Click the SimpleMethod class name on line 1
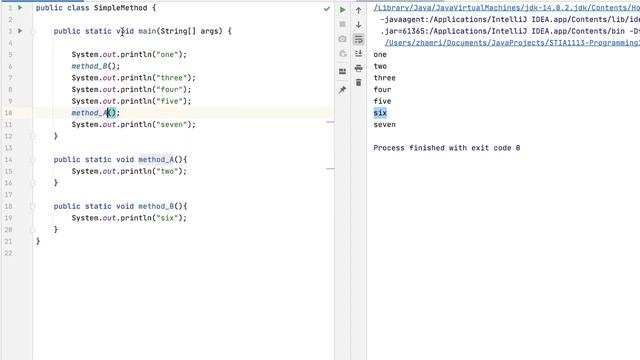The image size is (640, 360). (x=120, y=8)
